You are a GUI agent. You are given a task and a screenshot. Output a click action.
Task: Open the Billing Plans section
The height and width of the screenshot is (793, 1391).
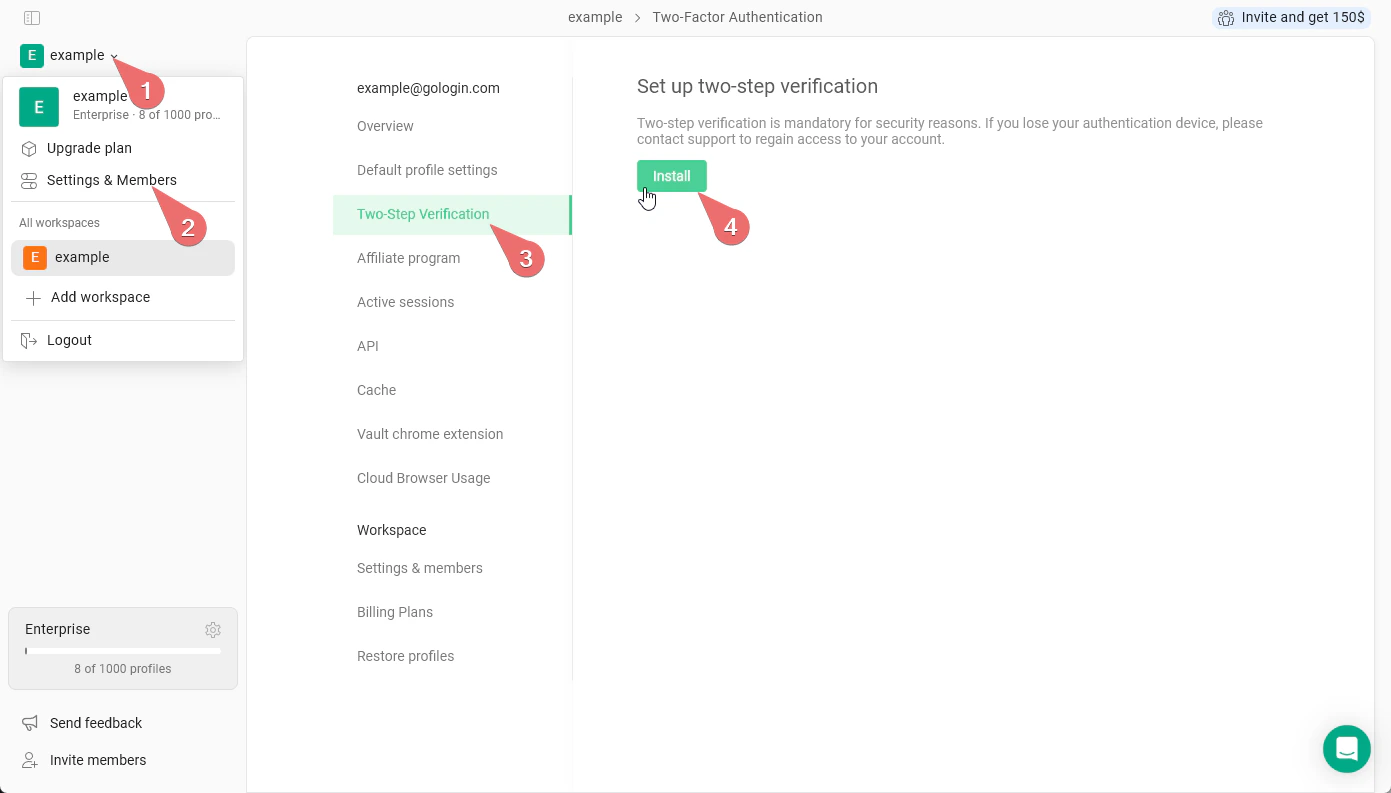pos(395,612)
